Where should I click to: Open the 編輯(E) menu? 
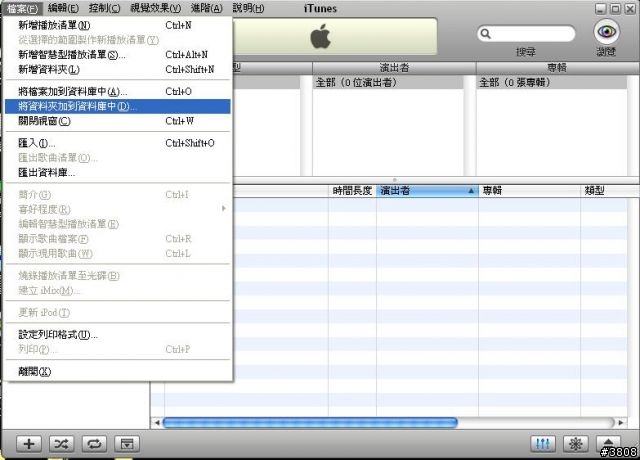click(x=63, y=8)
